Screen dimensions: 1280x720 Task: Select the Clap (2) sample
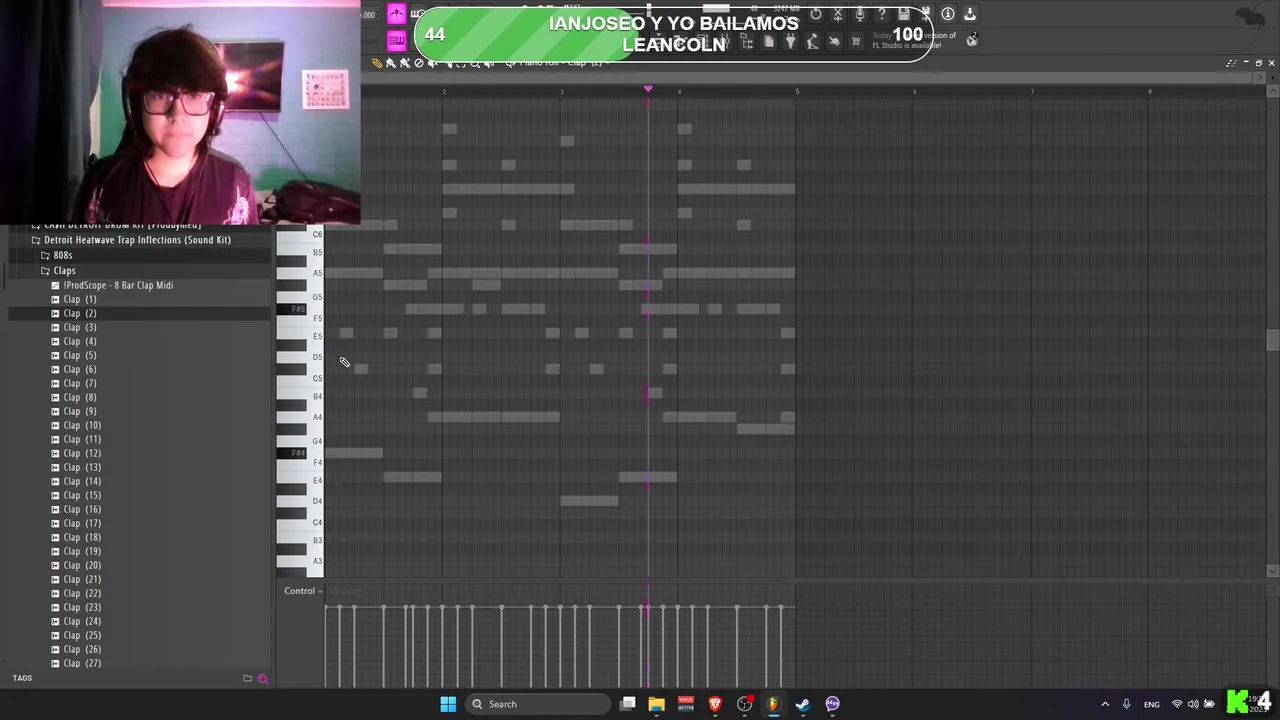[80, 313]
